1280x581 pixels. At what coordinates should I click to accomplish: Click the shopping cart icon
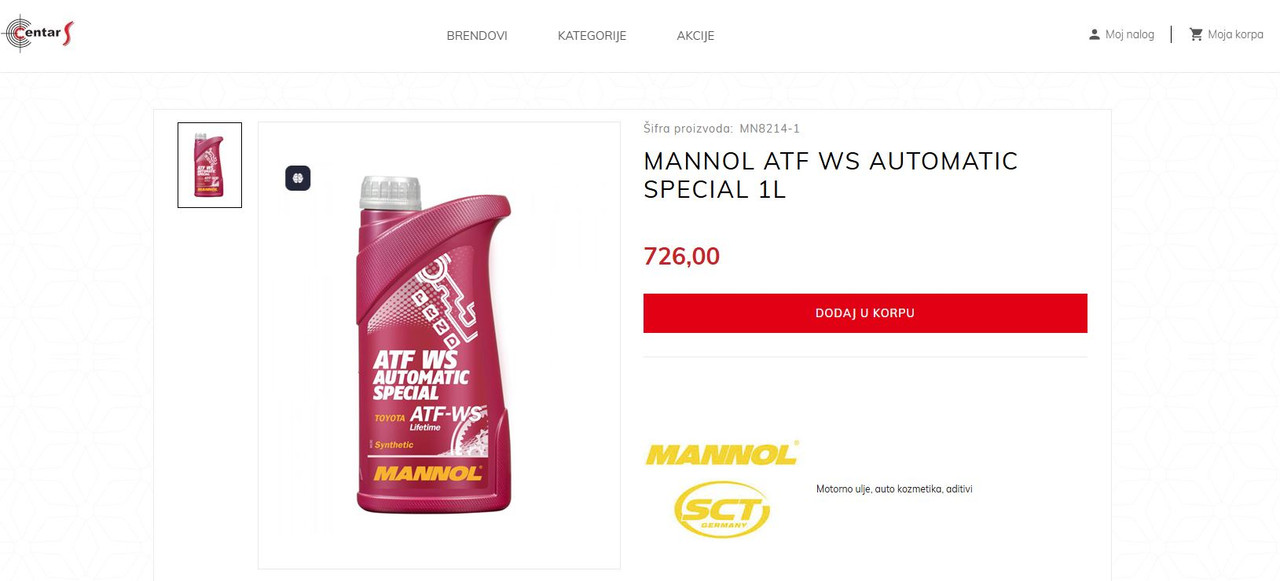pyautogui.click(x=1196, y=34)
